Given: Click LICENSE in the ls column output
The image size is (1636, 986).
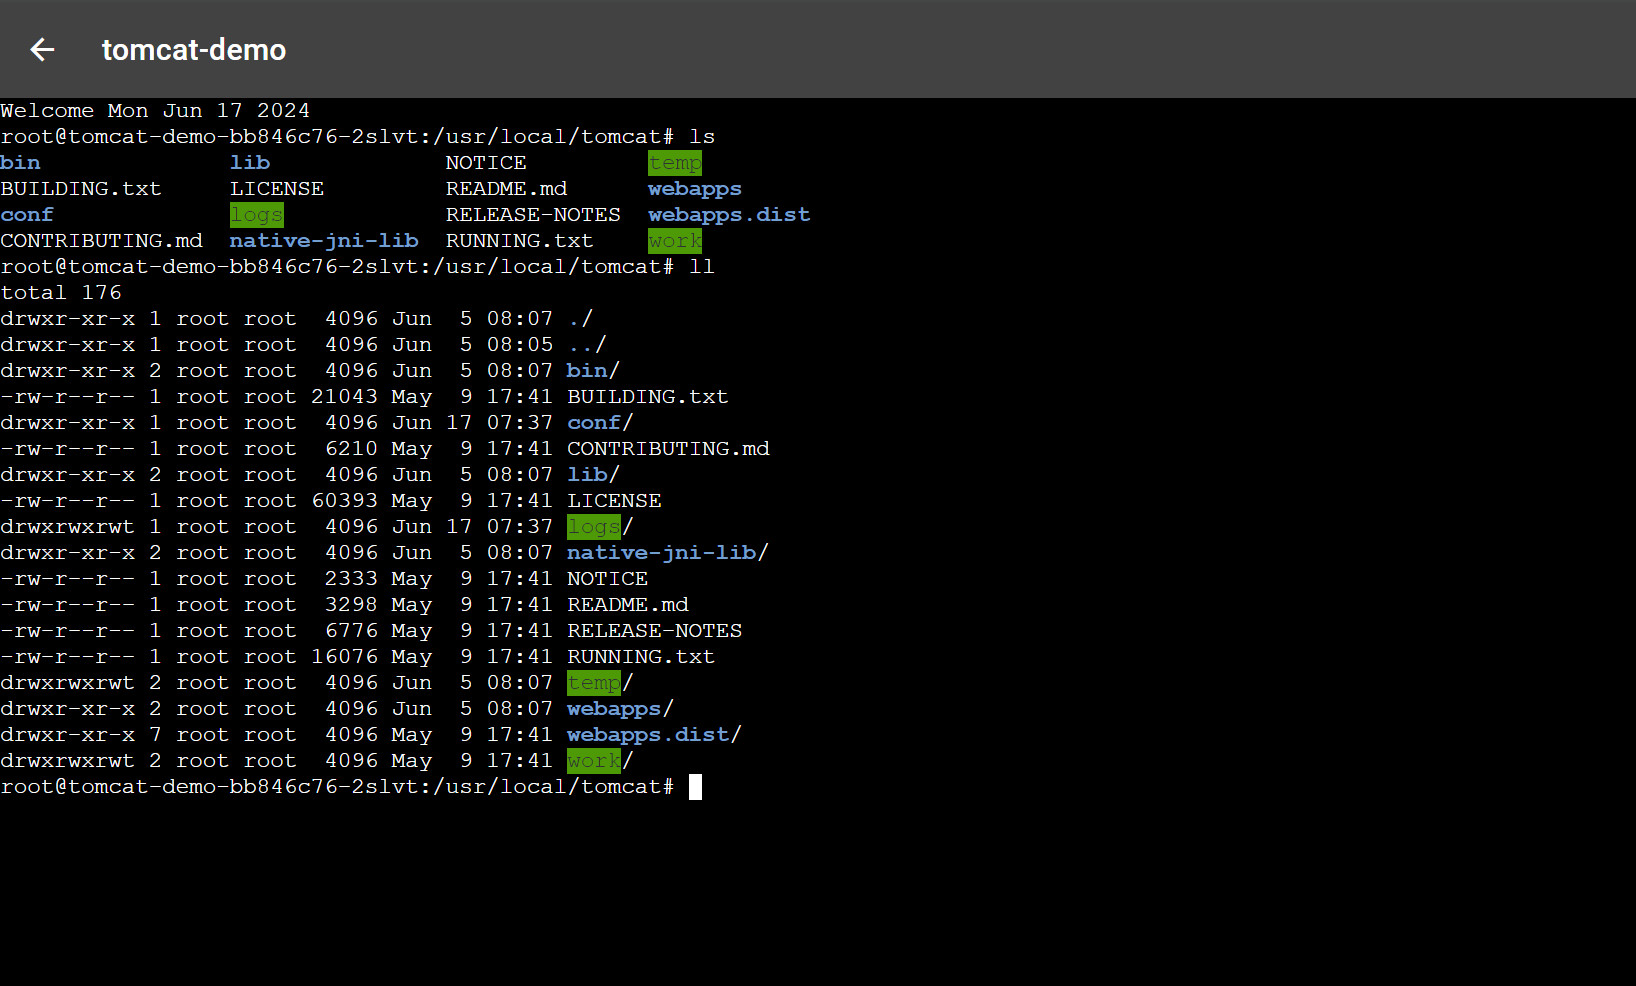Looking at the screenshot, I should (277, 189).
